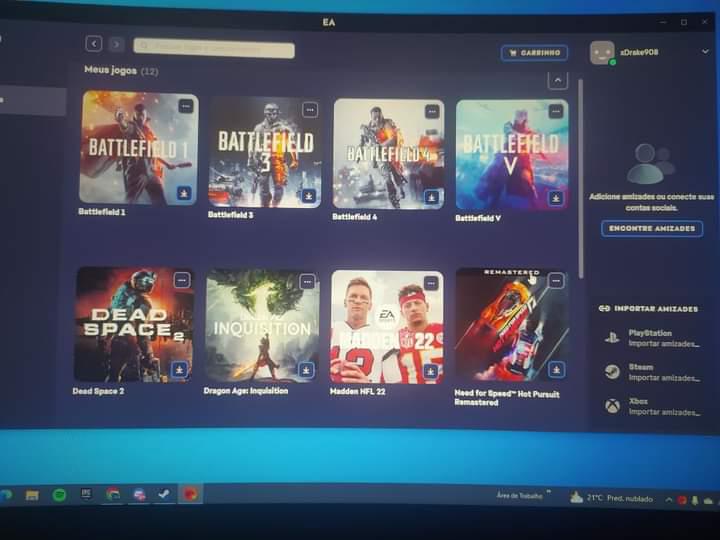Screen dimensions: 720x540
Task: Open options menu on Dragon Age: Inquisition card
Action: pos(307,281)
